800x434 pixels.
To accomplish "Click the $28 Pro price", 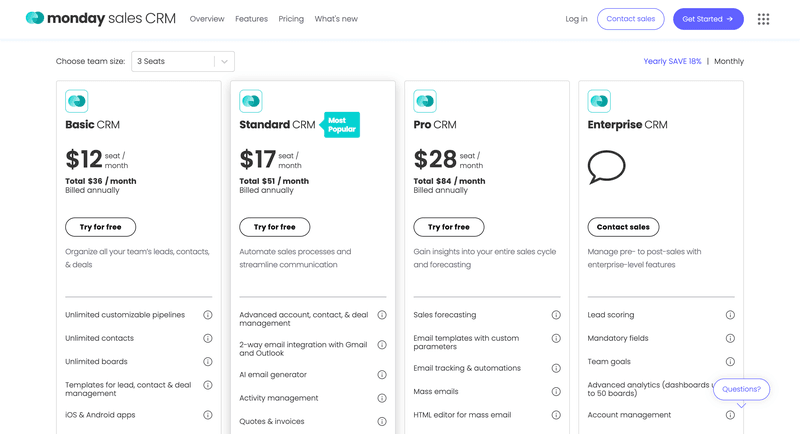I will [435, 159].
